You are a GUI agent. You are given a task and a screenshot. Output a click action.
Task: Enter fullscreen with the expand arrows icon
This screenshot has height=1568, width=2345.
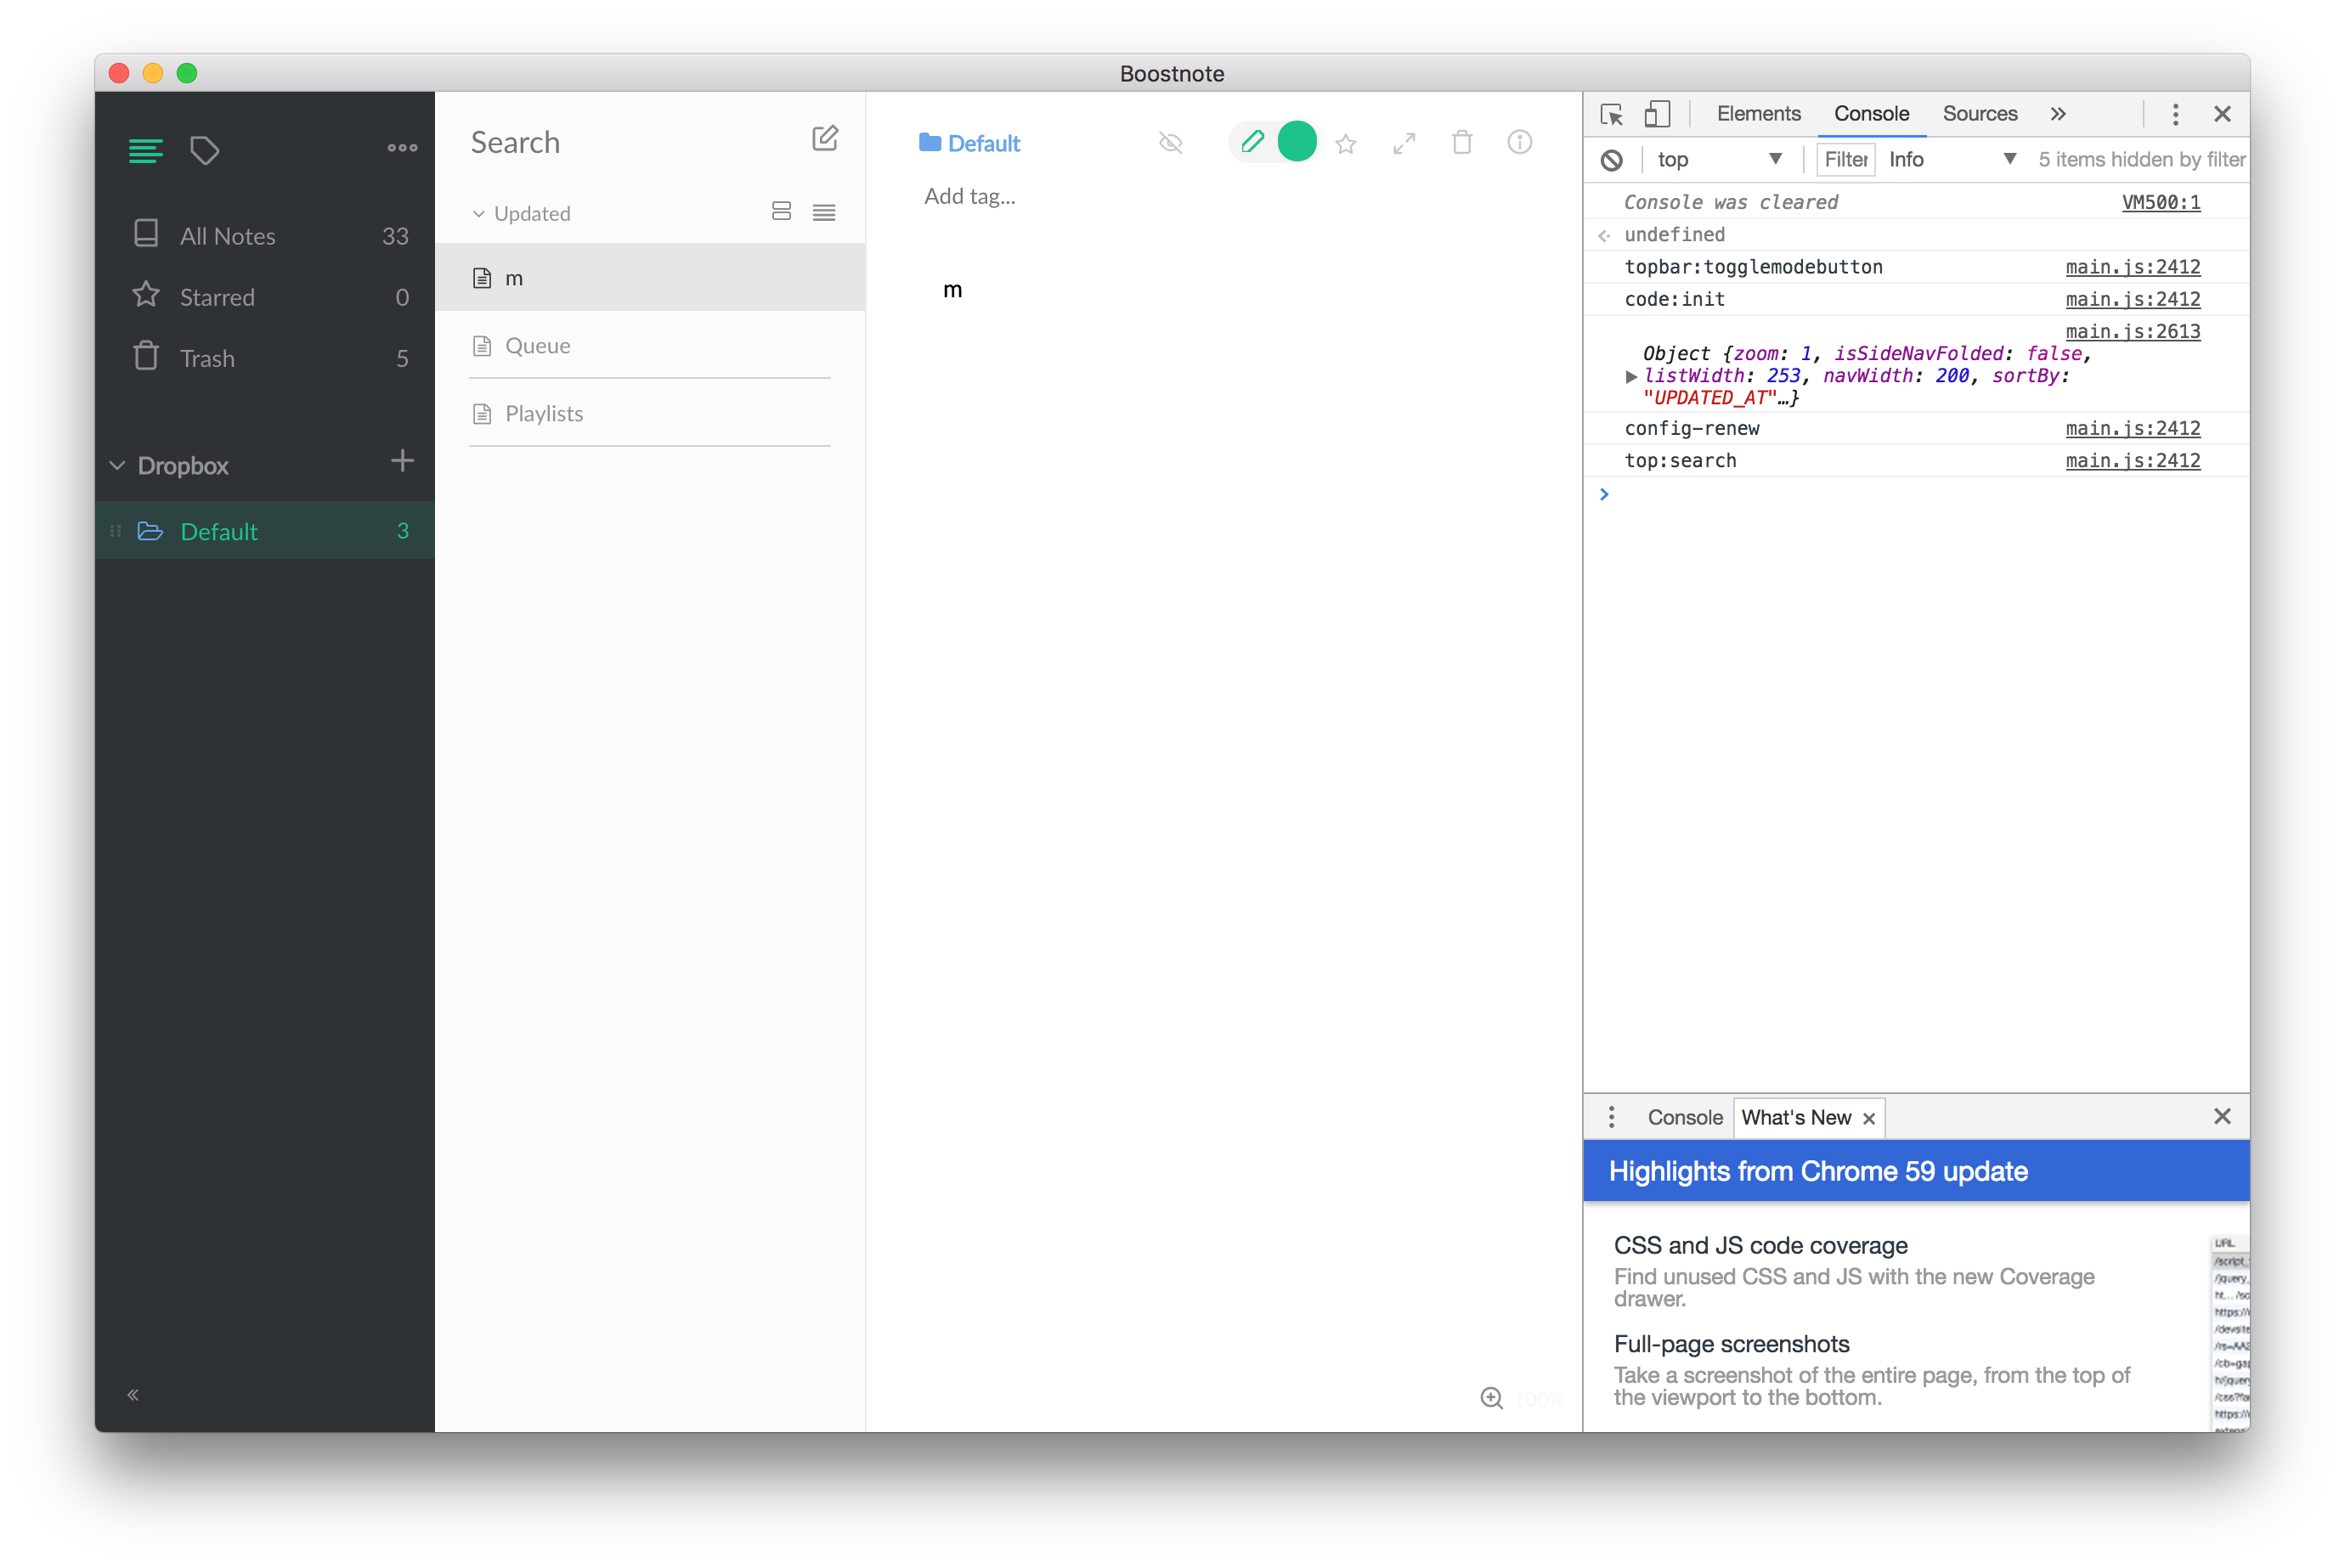(1404, 144)
